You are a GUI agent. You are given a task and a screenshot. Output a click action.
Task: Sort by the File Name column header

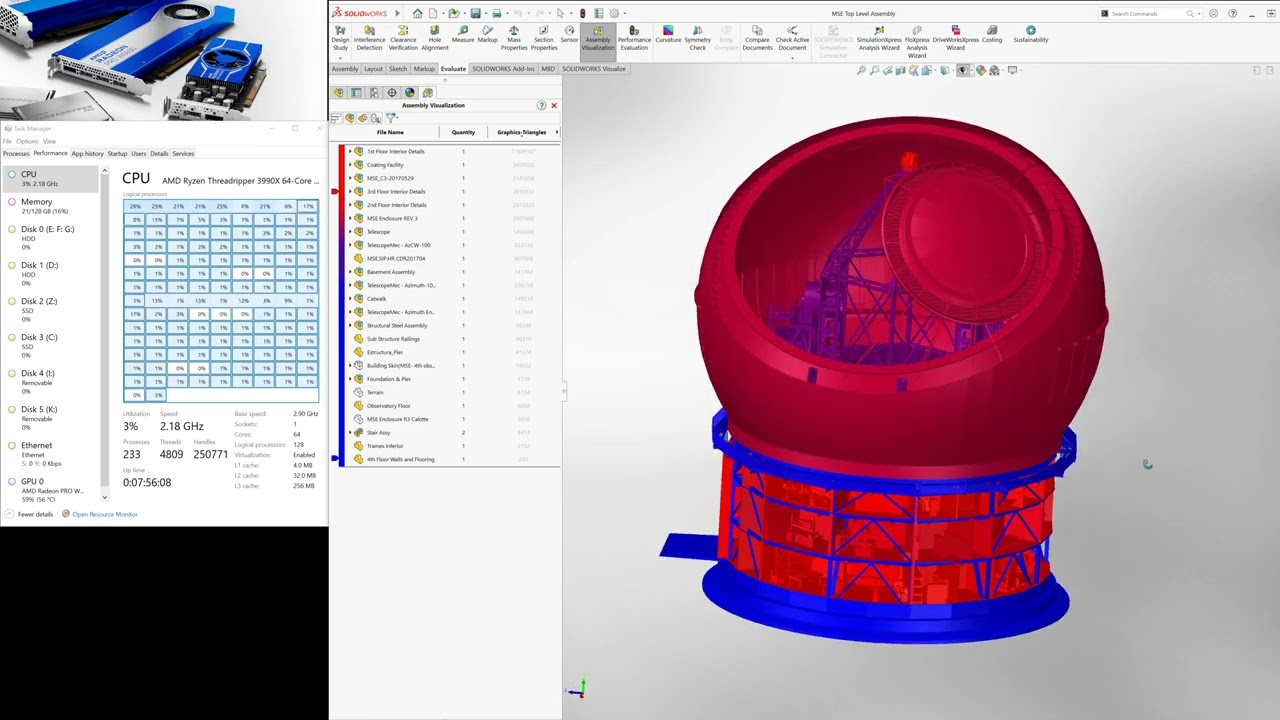390,132
